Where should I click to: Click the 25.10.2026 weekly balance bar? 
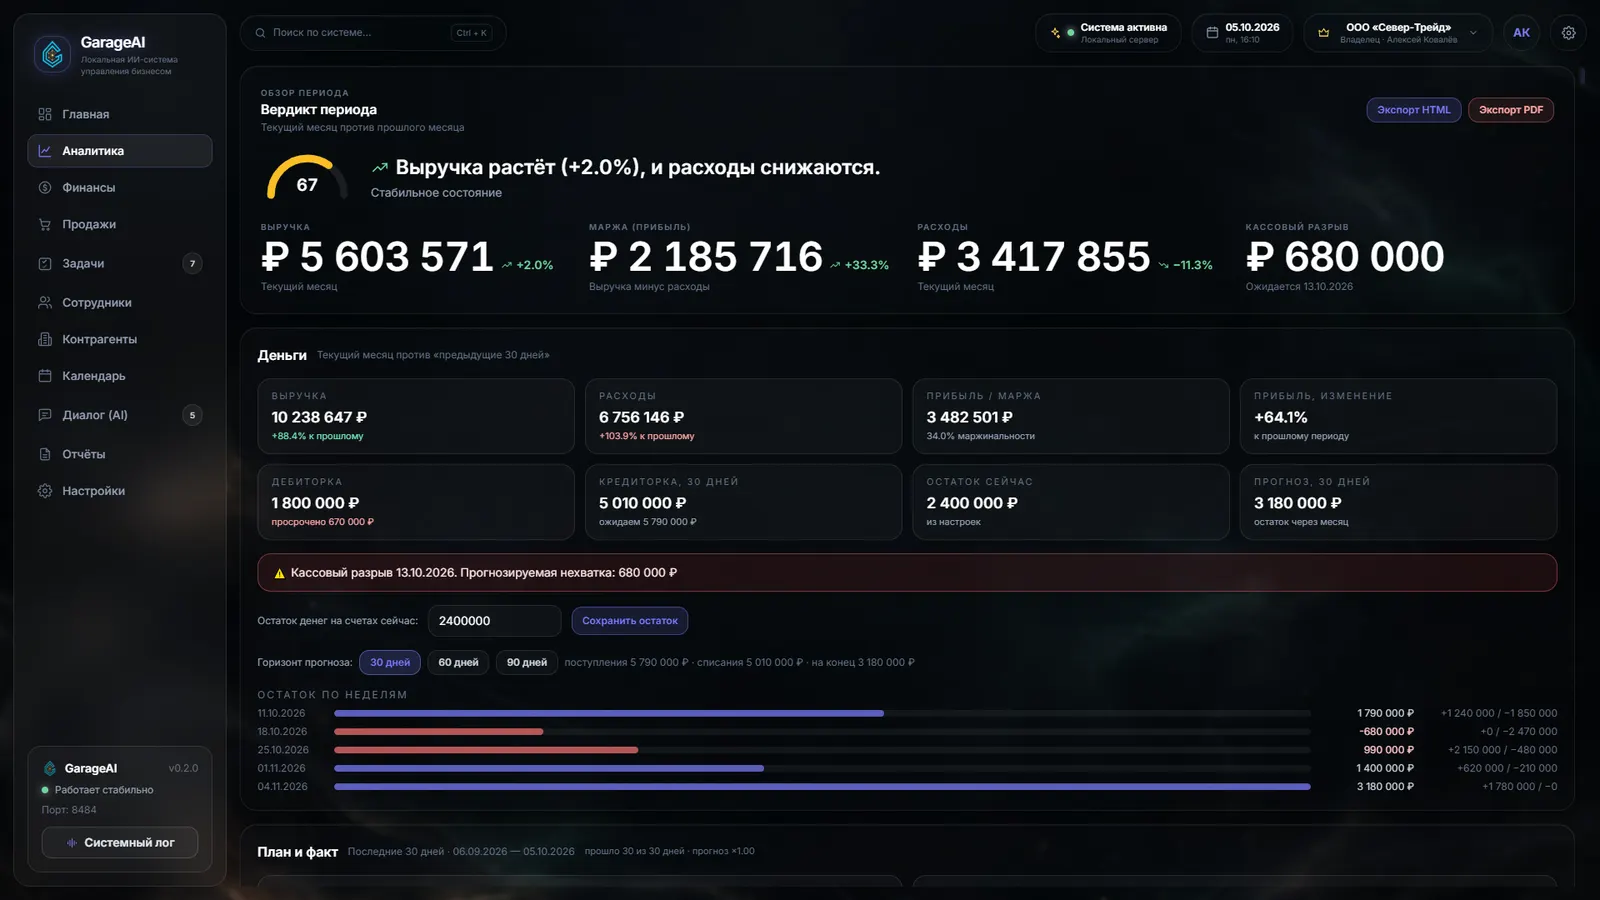tap(486, 750)
